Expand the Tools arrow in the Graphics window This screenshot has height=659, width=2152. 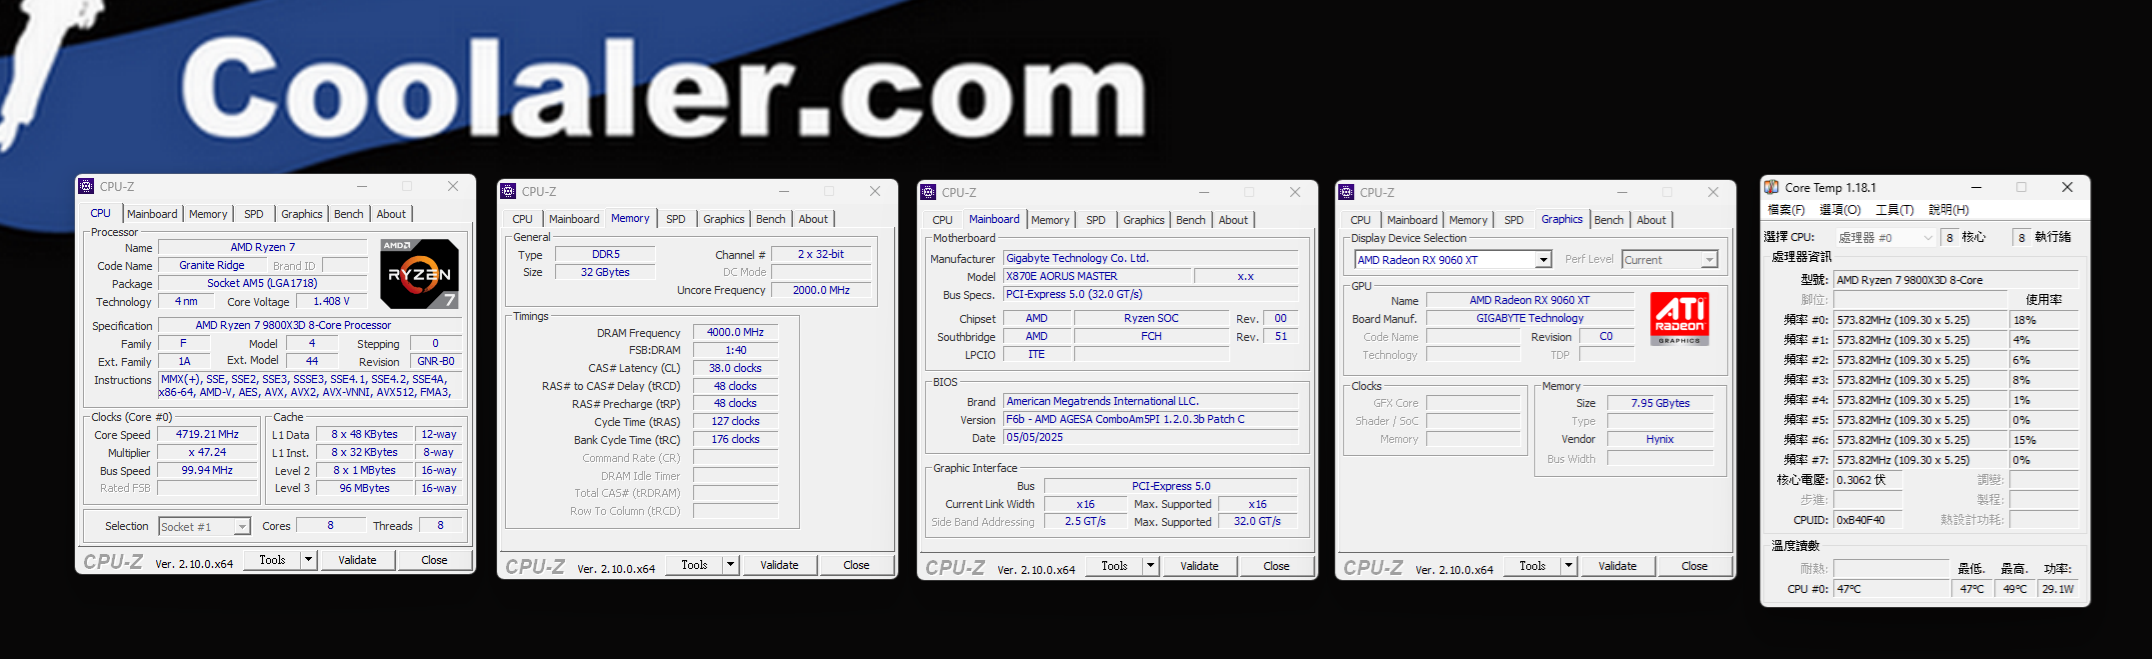[1568, 566]
